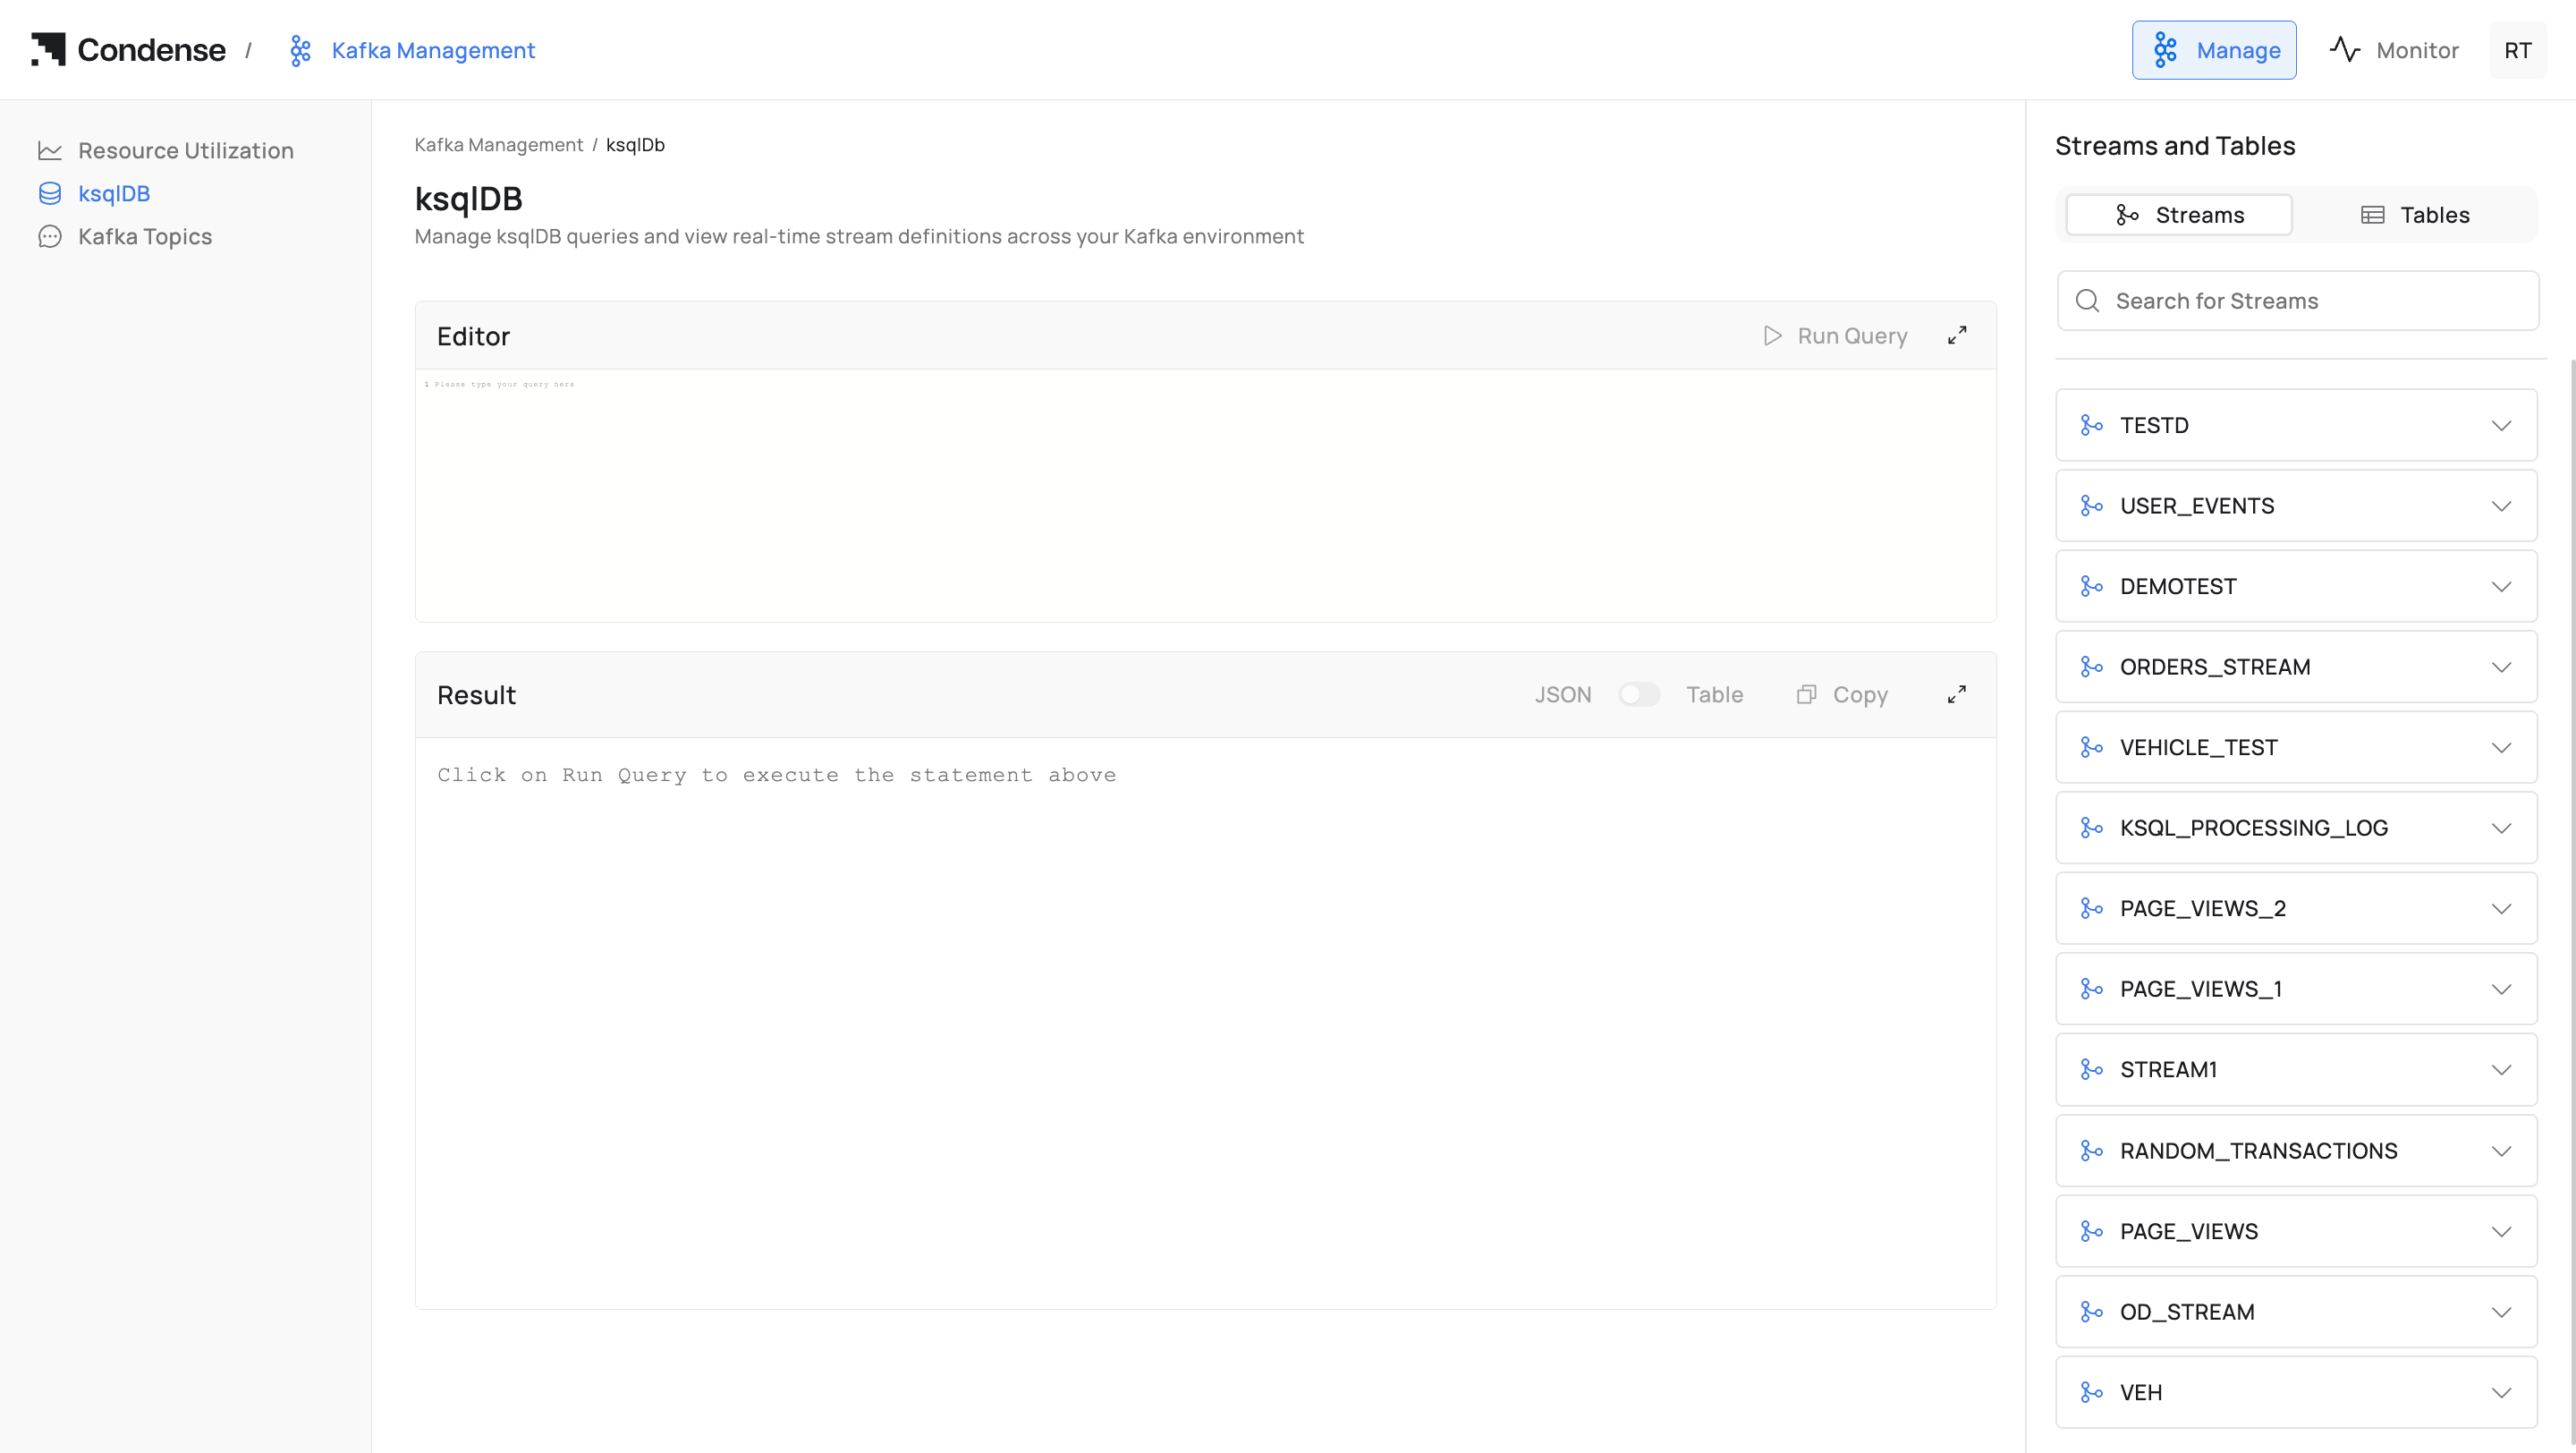2576x1453 pixels.
Task: Expand the Result panel fullscreen
Action: coord(1956,695)
